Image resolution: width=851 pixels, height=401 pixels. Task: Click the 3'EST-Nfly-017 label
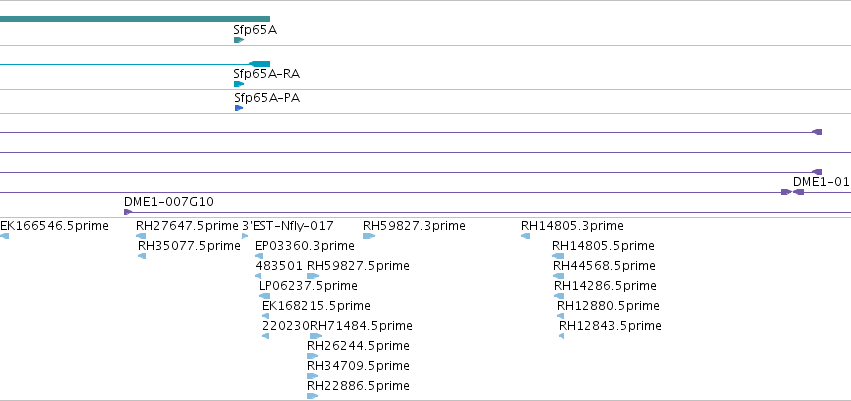click(288, 226)
